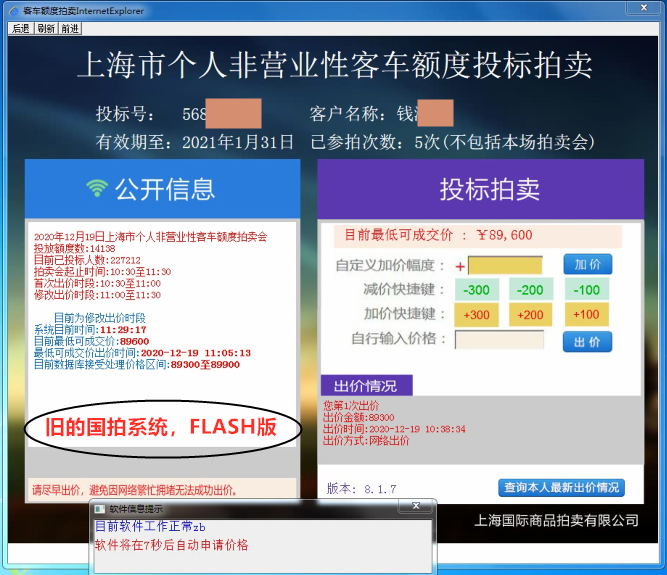
Task: Click the 刷新 refresh button
Action: 46,28
